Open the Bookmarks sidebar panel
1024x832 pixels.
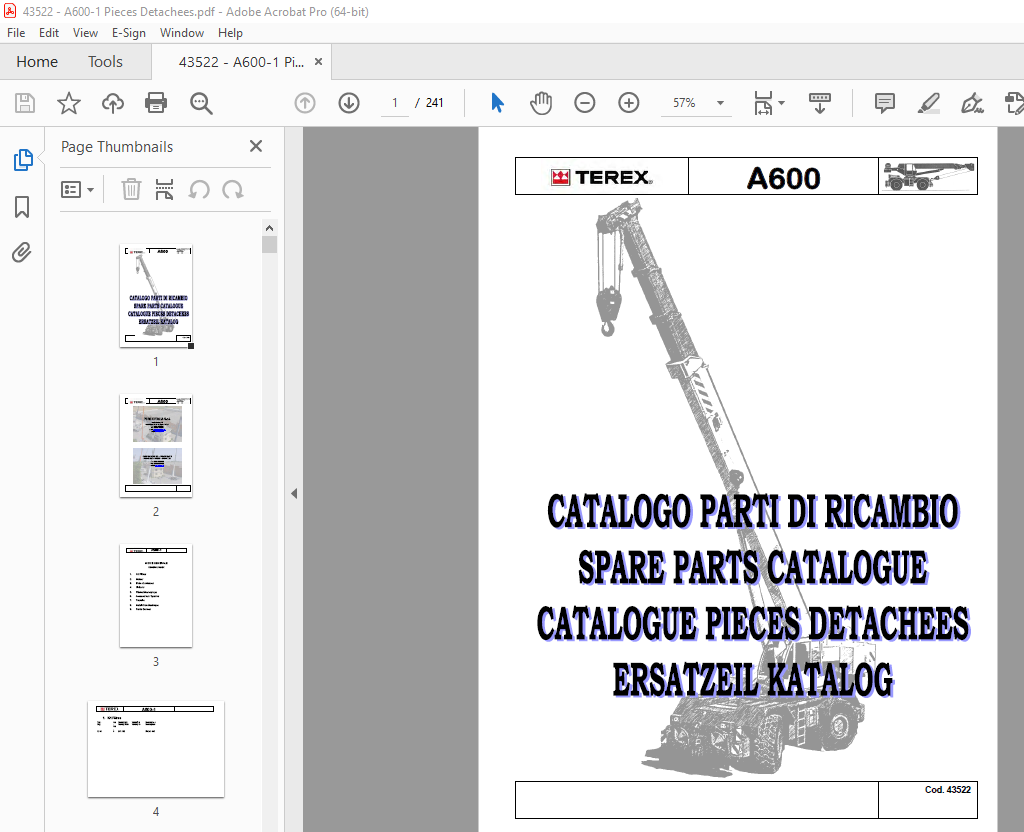point(22,207)
